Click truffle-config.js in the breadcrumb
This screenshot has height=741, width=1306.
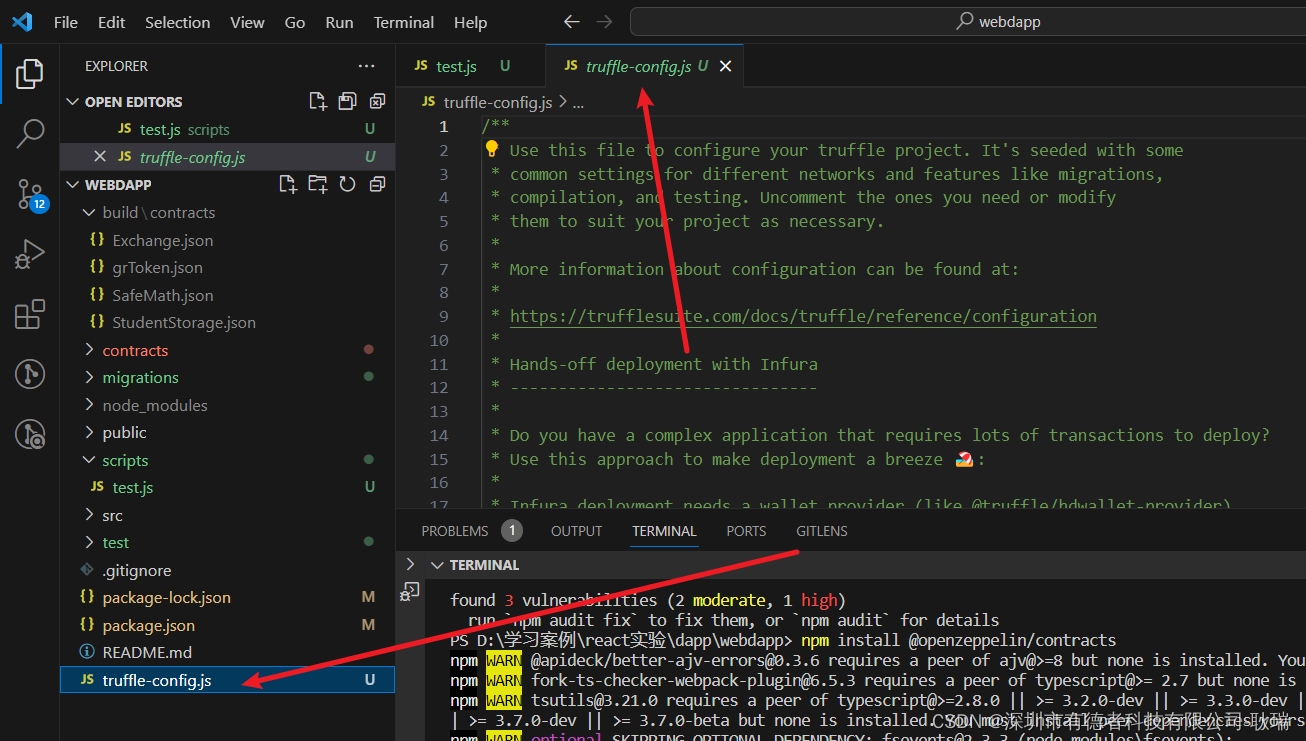click(x=497, y=102)
